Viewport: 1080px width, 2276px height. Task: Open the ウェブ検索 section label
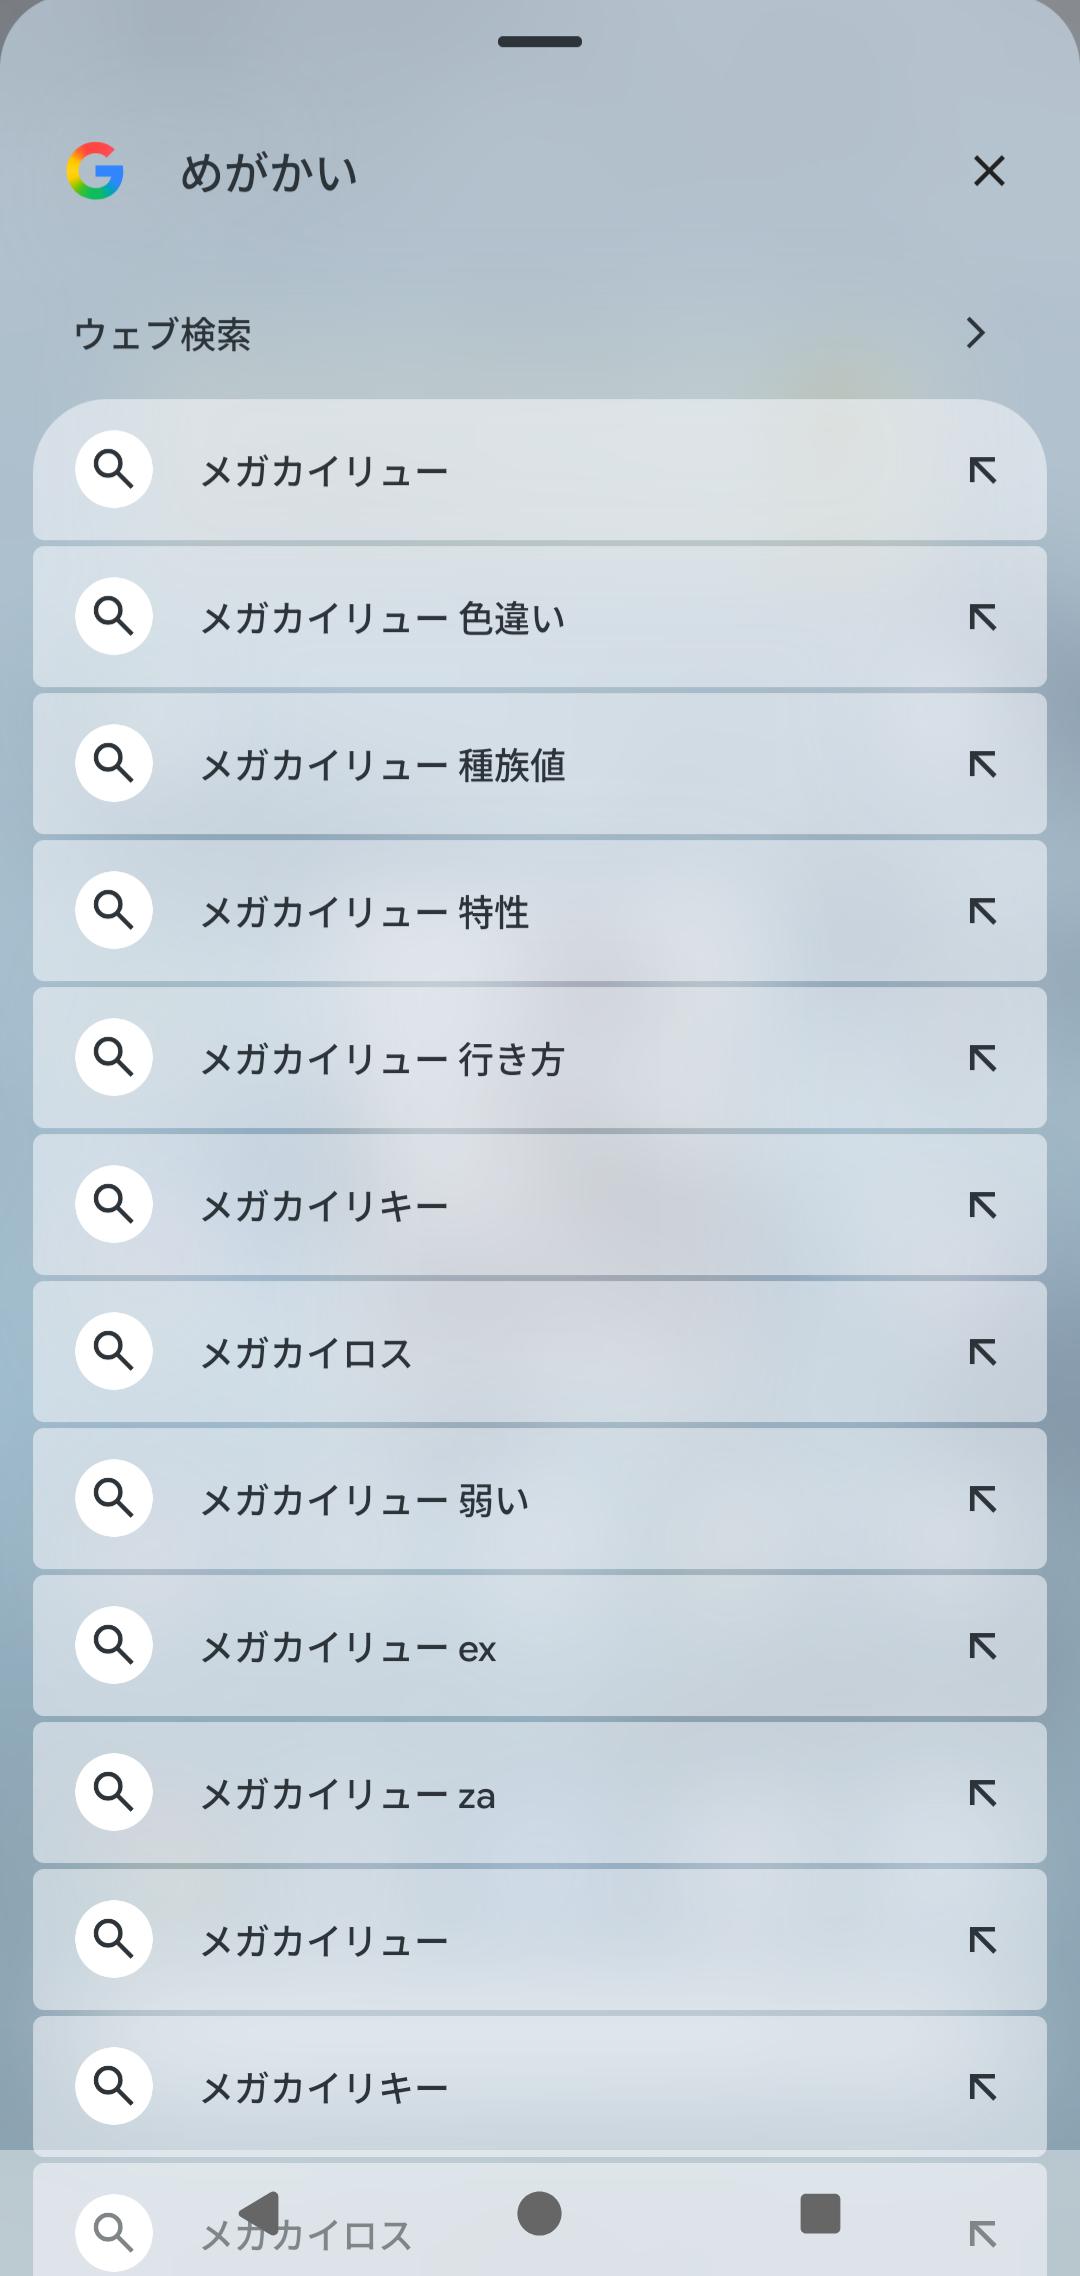tap(163, 334)
